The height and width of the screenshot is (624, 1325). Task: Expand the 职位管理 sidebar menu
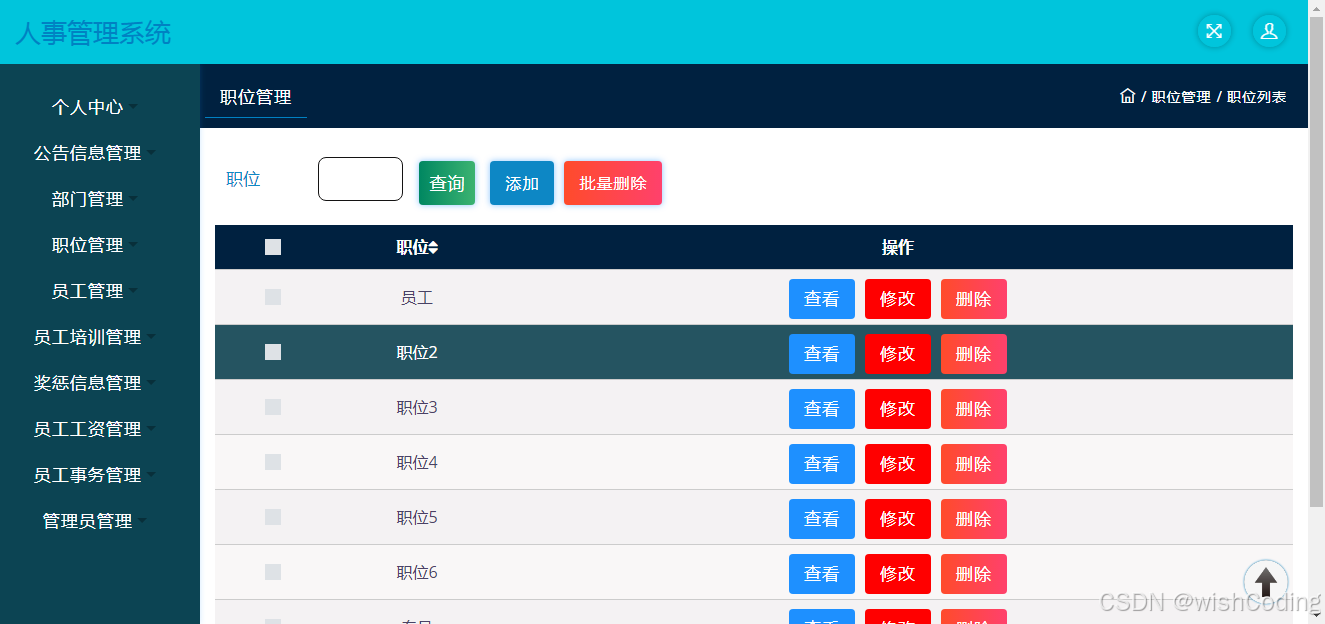pyautogui.click(x=95, y=245)
